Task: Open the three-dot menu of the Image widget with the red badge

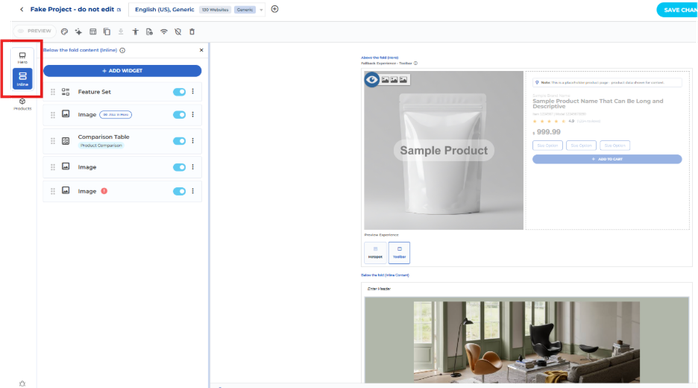Action: pyautogui.click(x=193, y=191)
